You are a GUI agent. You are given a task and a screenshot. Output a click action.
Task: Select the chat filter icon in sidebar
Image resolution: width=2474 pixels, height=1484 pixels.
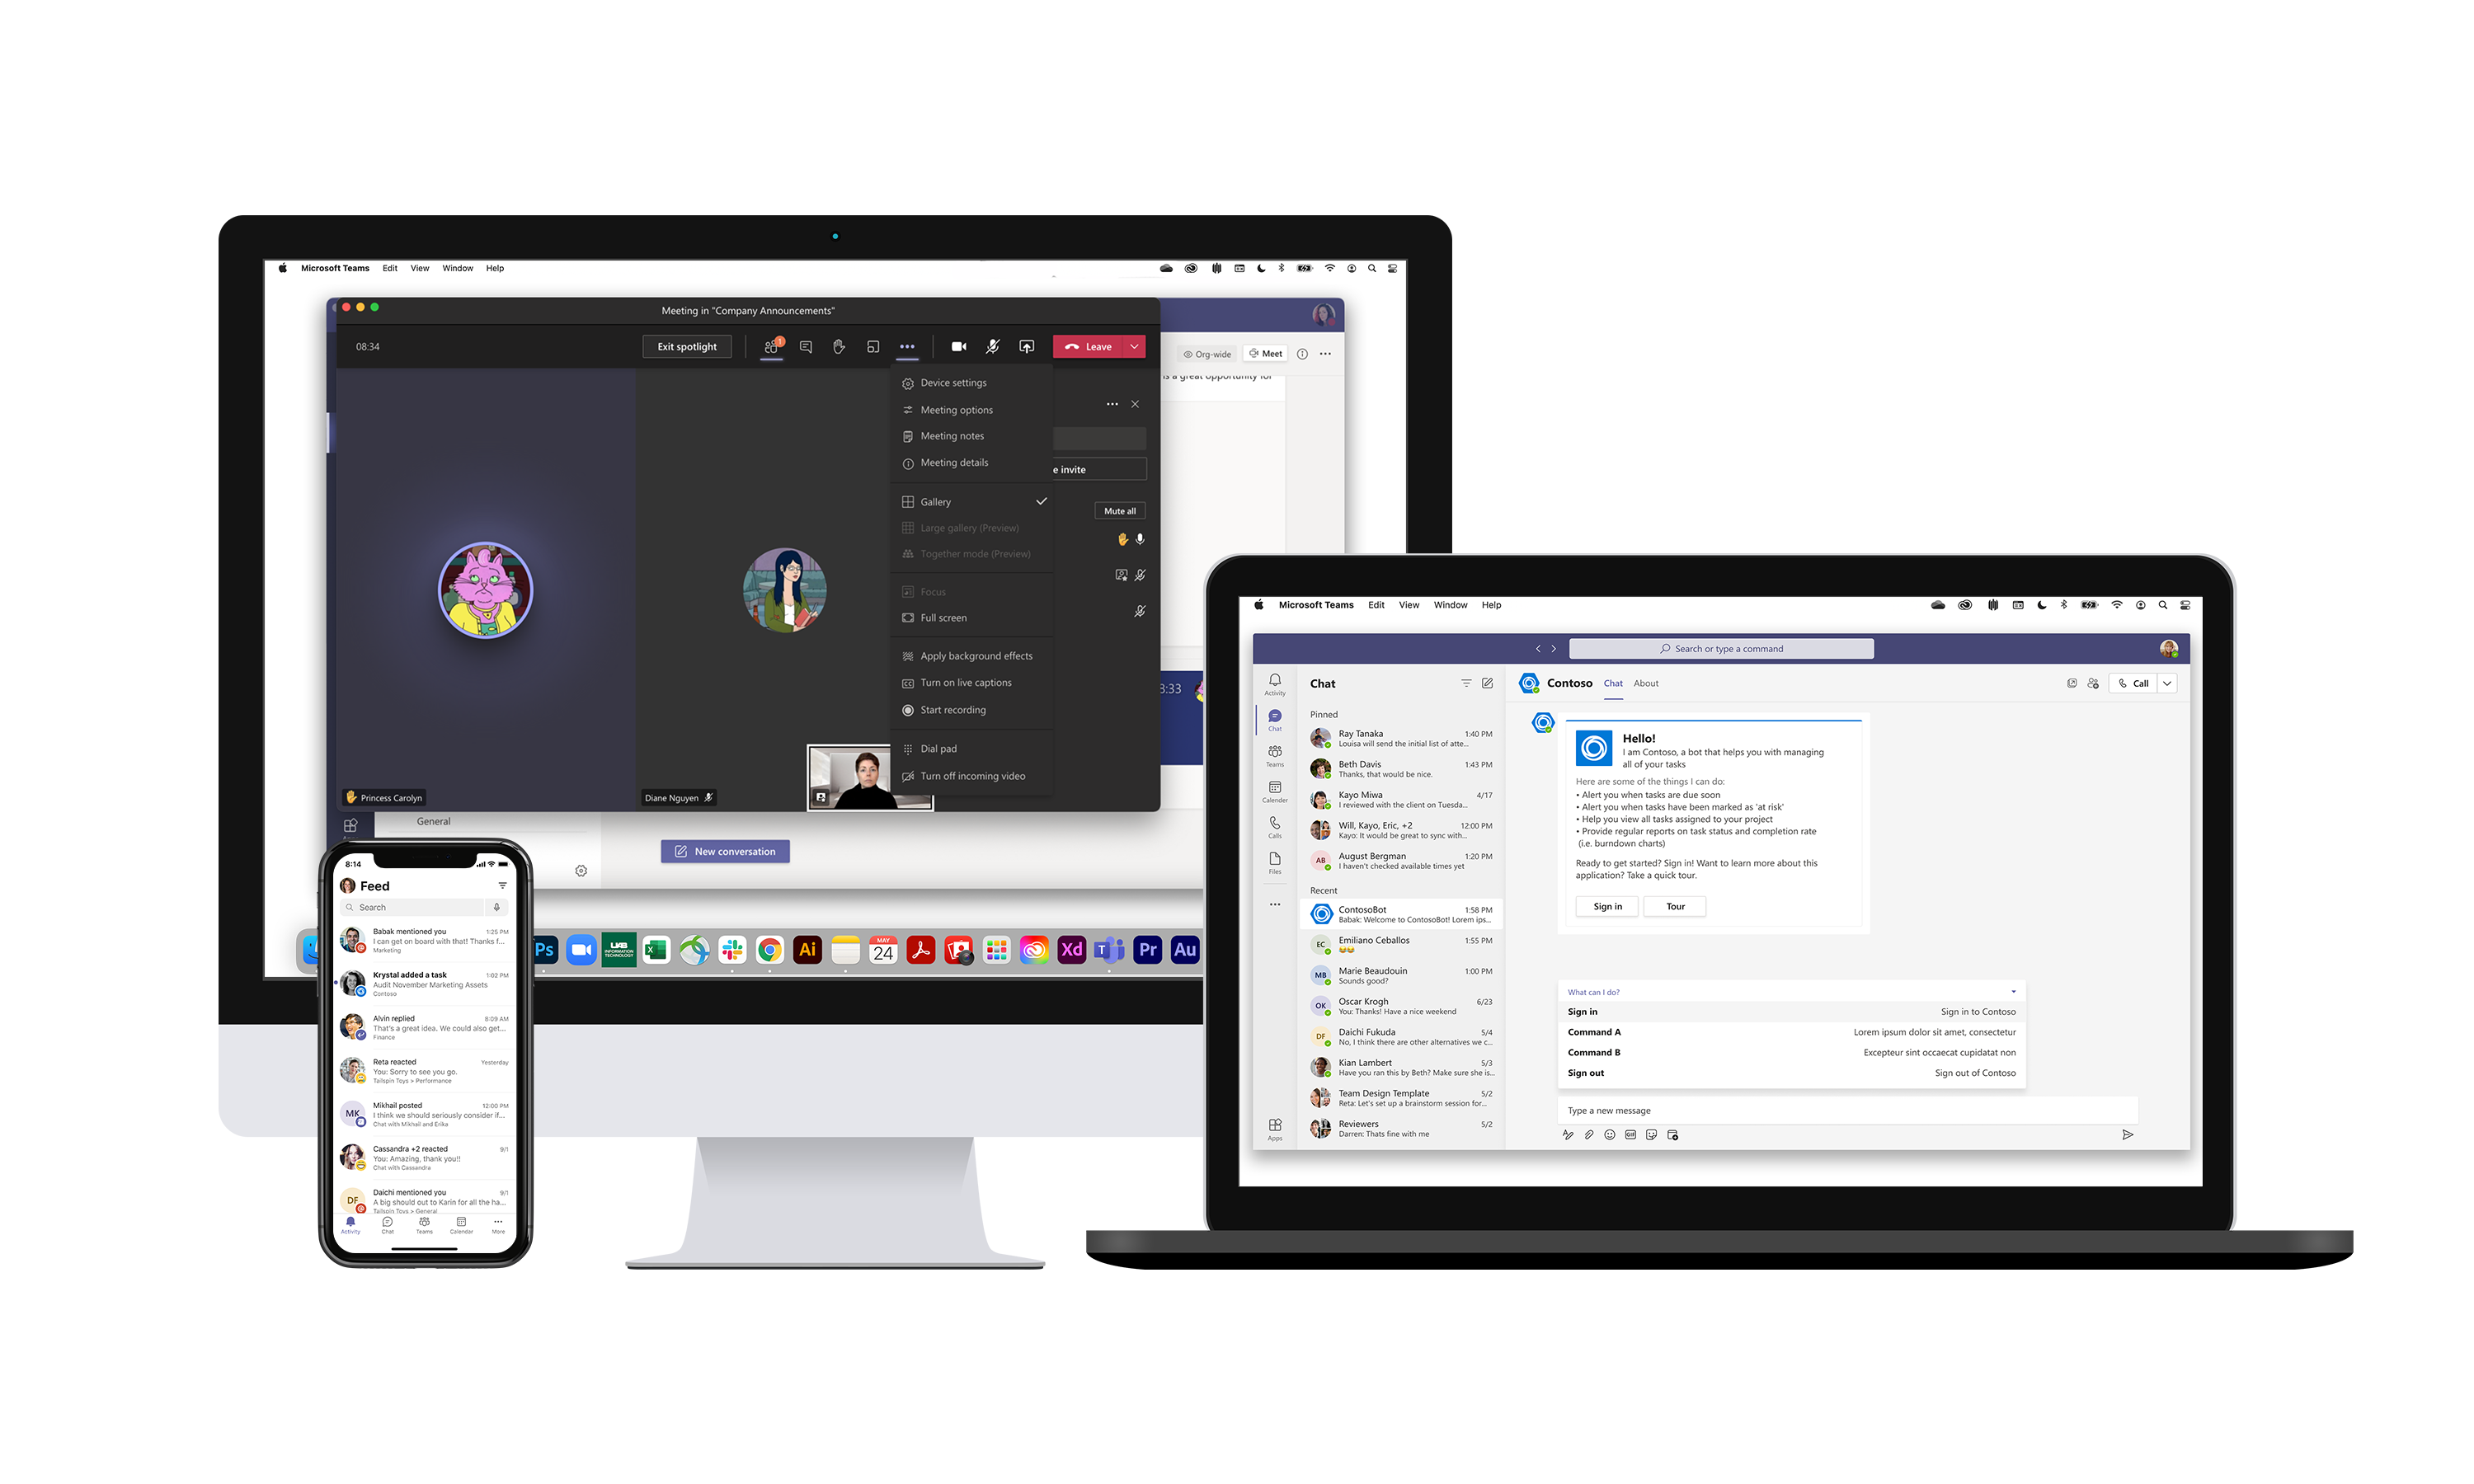coord(1467,683)
